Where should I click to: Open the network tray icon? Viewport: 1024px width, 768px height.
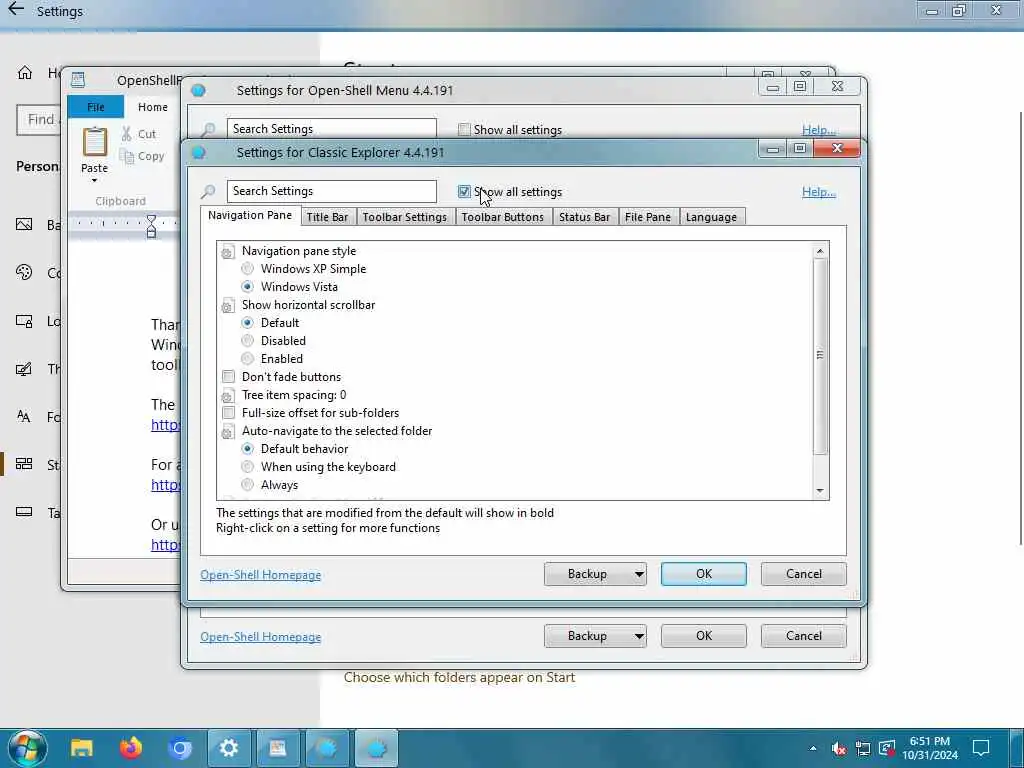pyautogui.click(x=863, y=748)
